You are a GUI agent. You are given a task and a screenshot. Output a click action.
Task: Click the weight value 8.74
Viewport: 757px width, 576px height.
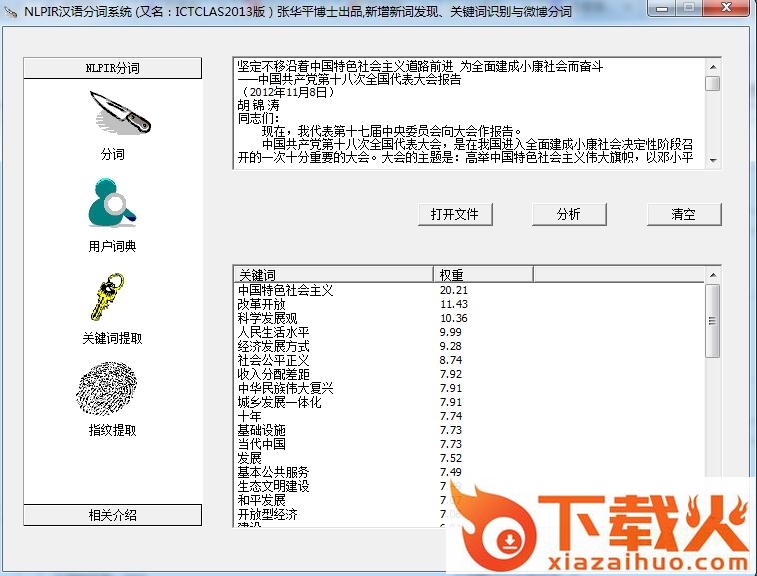click(450, 360)
